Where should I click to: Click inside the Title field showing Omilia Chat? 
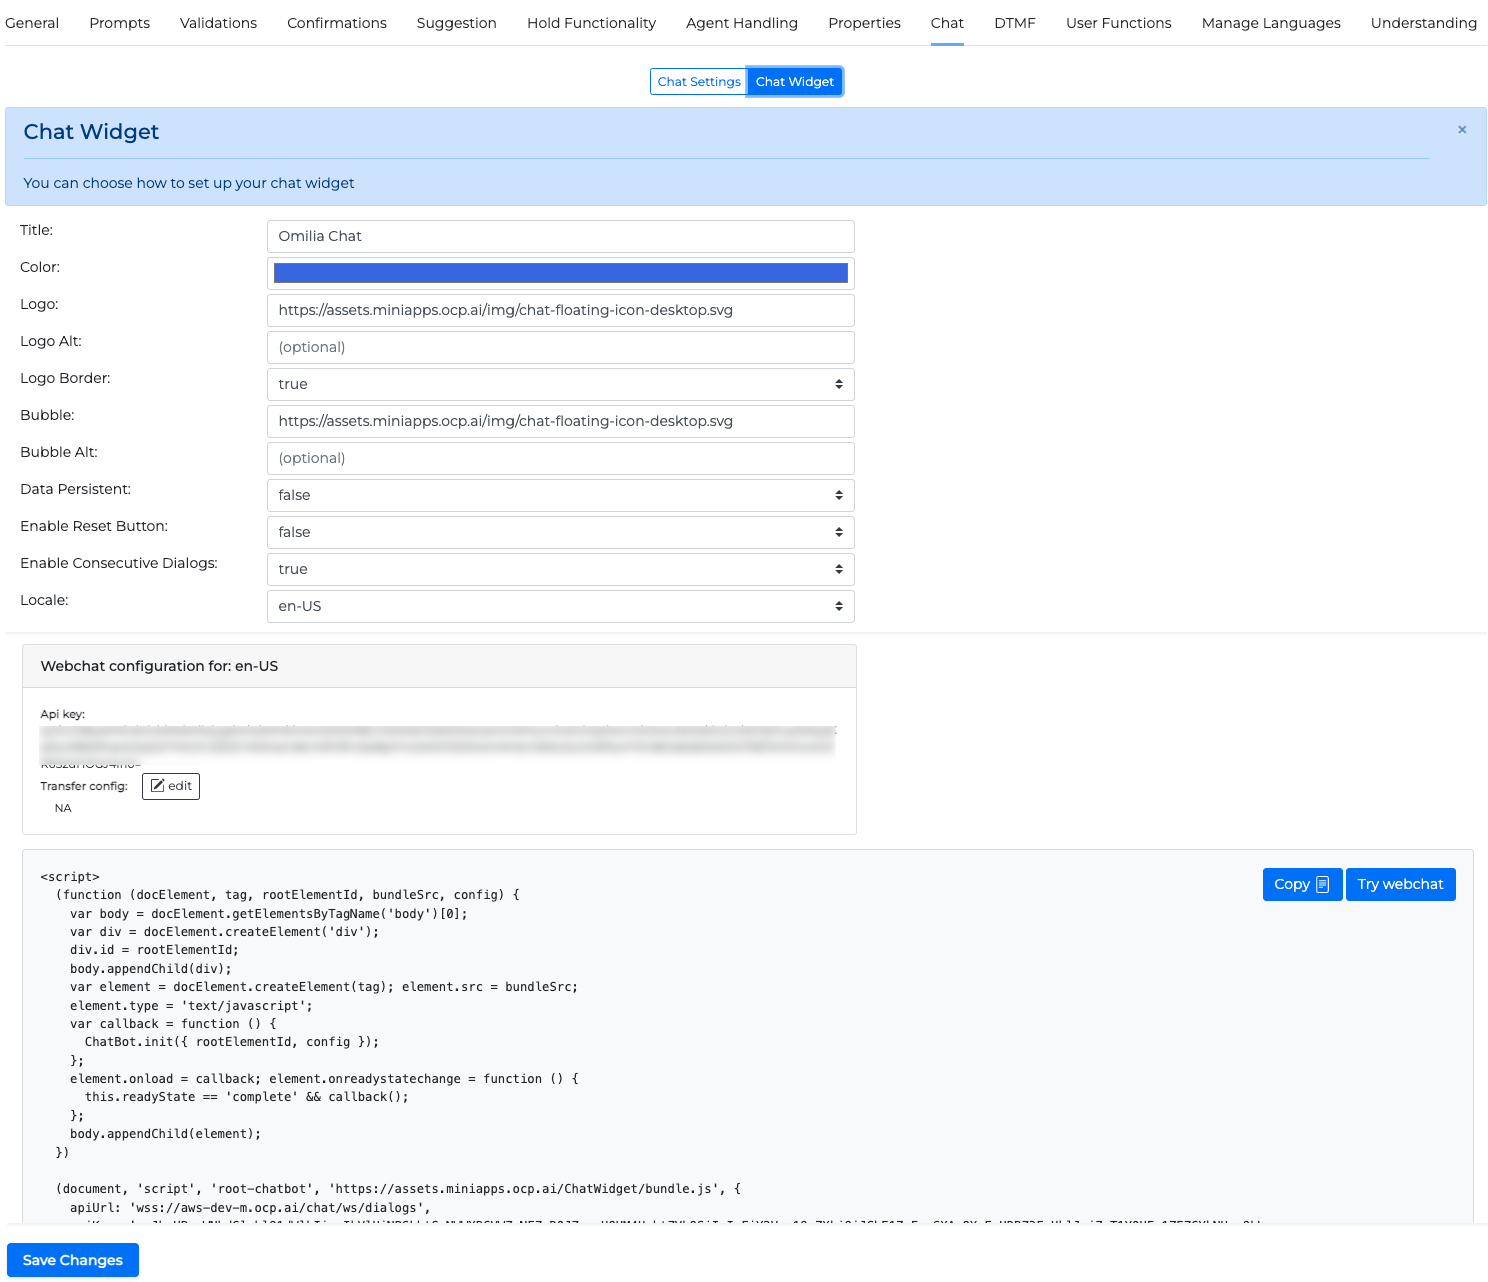point(560,236)
